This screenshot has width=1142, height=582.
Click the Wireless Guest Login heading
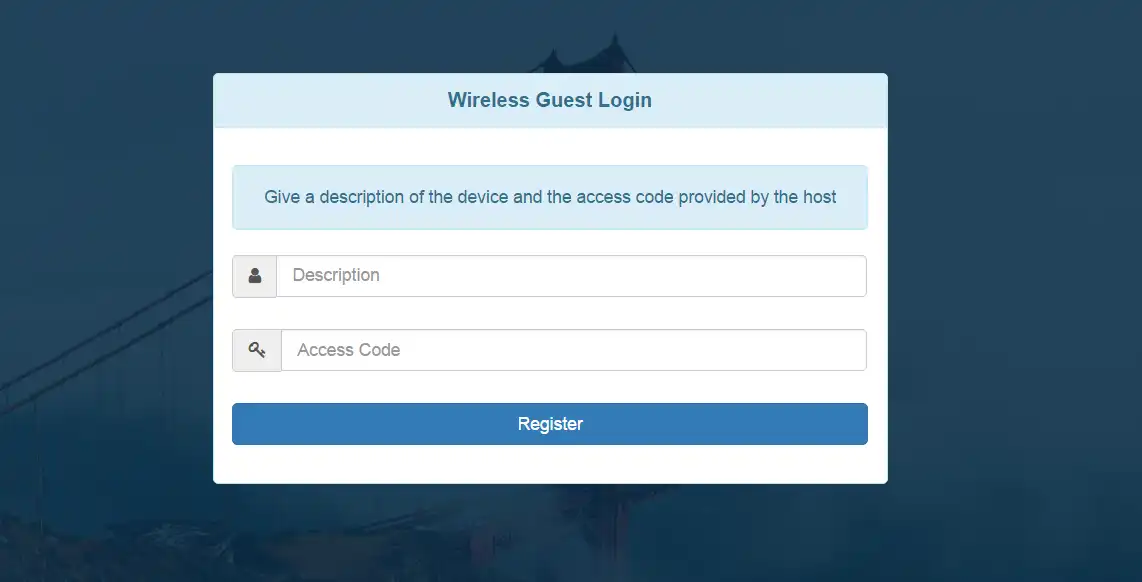point(549,100)
